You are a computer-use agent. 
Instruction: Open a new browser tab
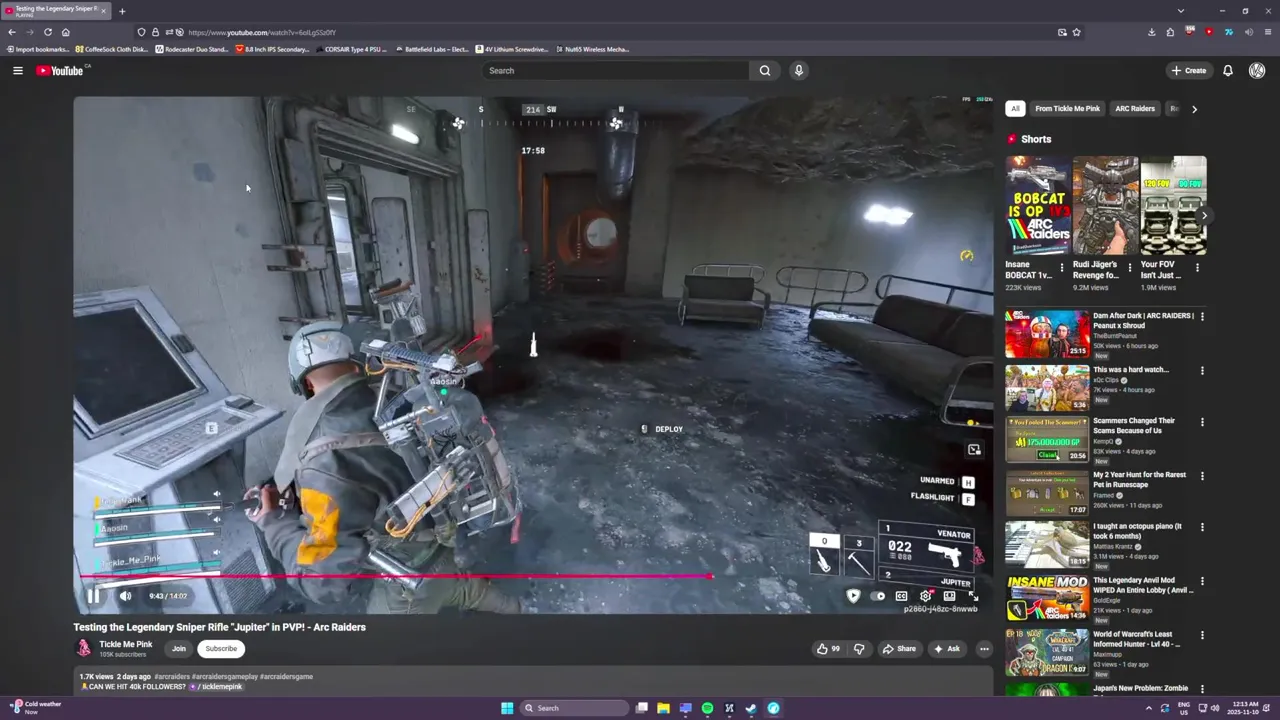122,11
